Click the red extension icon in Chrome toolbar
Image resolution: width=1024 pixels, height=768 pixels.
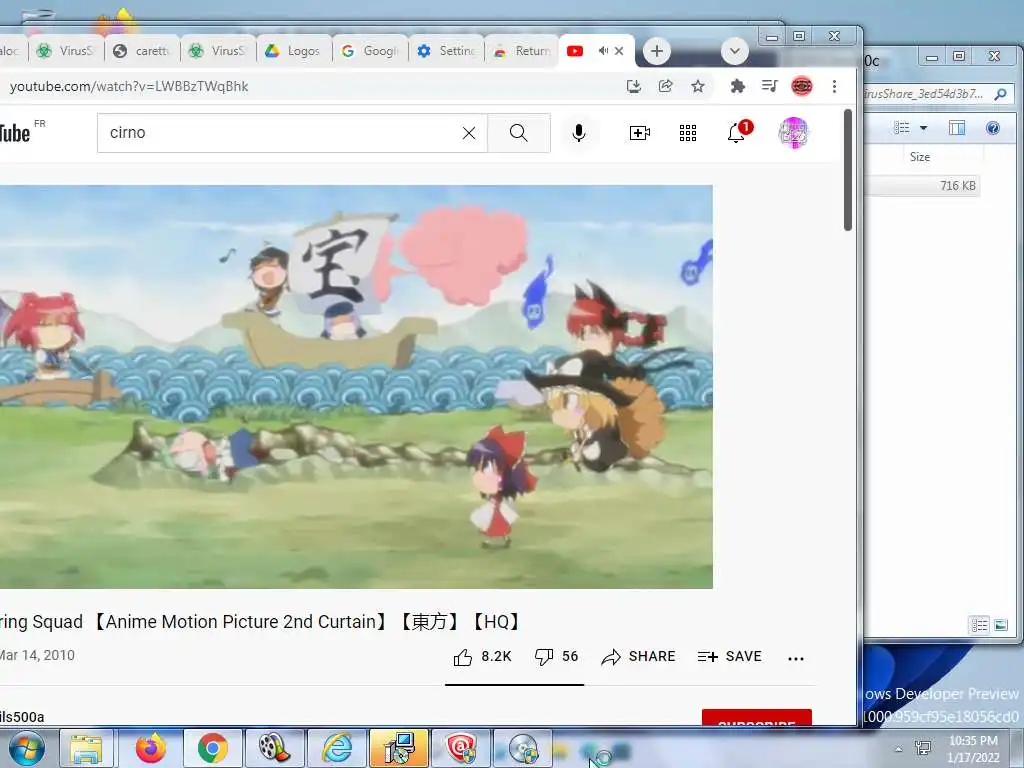click(802, 86)
